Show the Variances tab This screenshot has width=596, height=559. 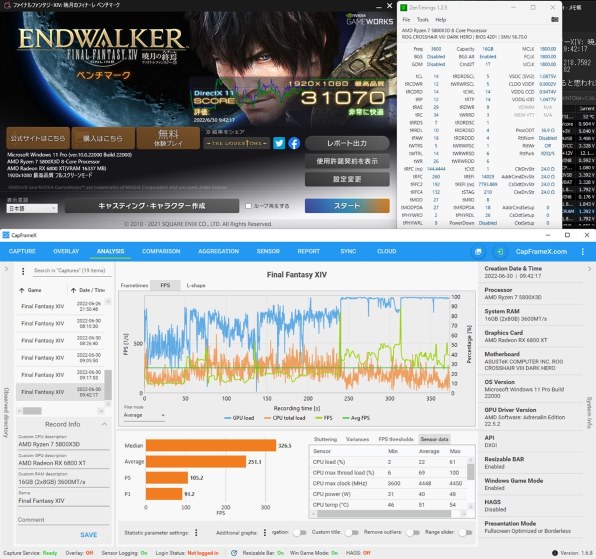click(357, 439)
